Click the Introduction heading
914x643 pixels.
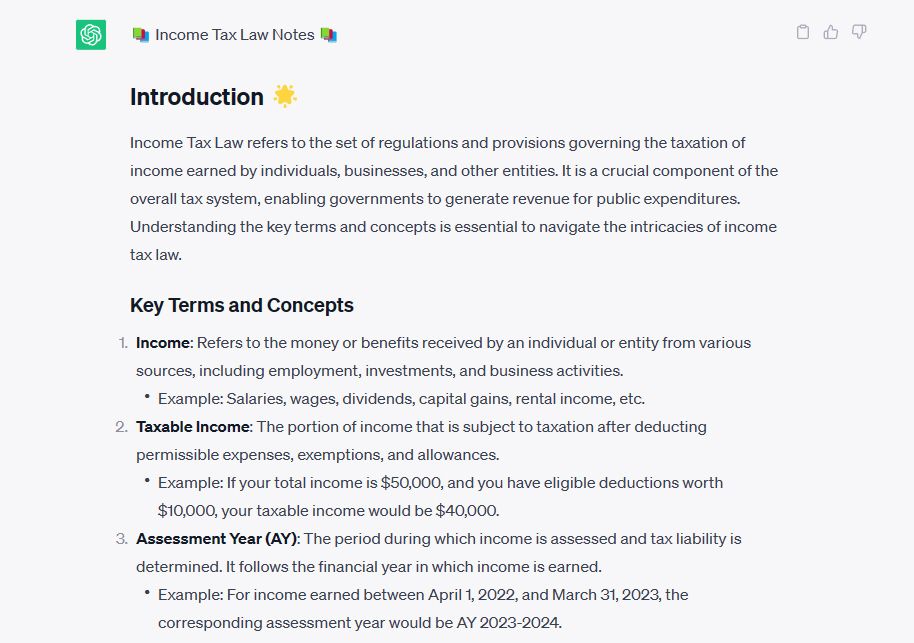[x=196, y=97]
